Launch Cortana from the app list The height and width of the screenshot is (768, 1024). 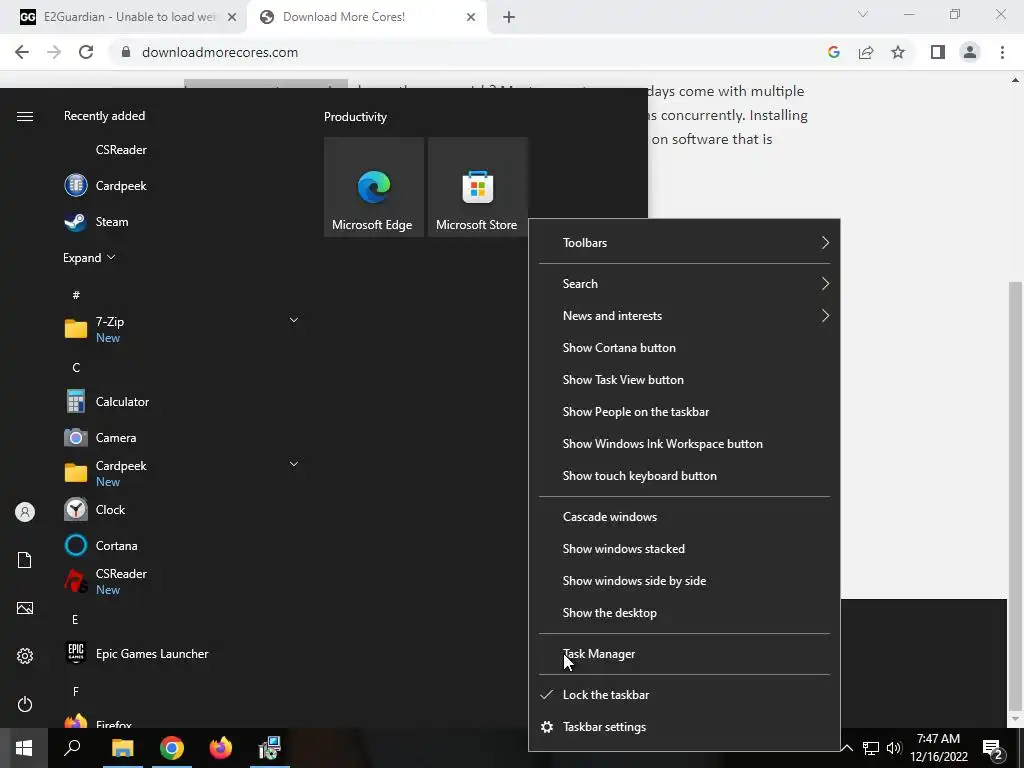tap(116, 545)
